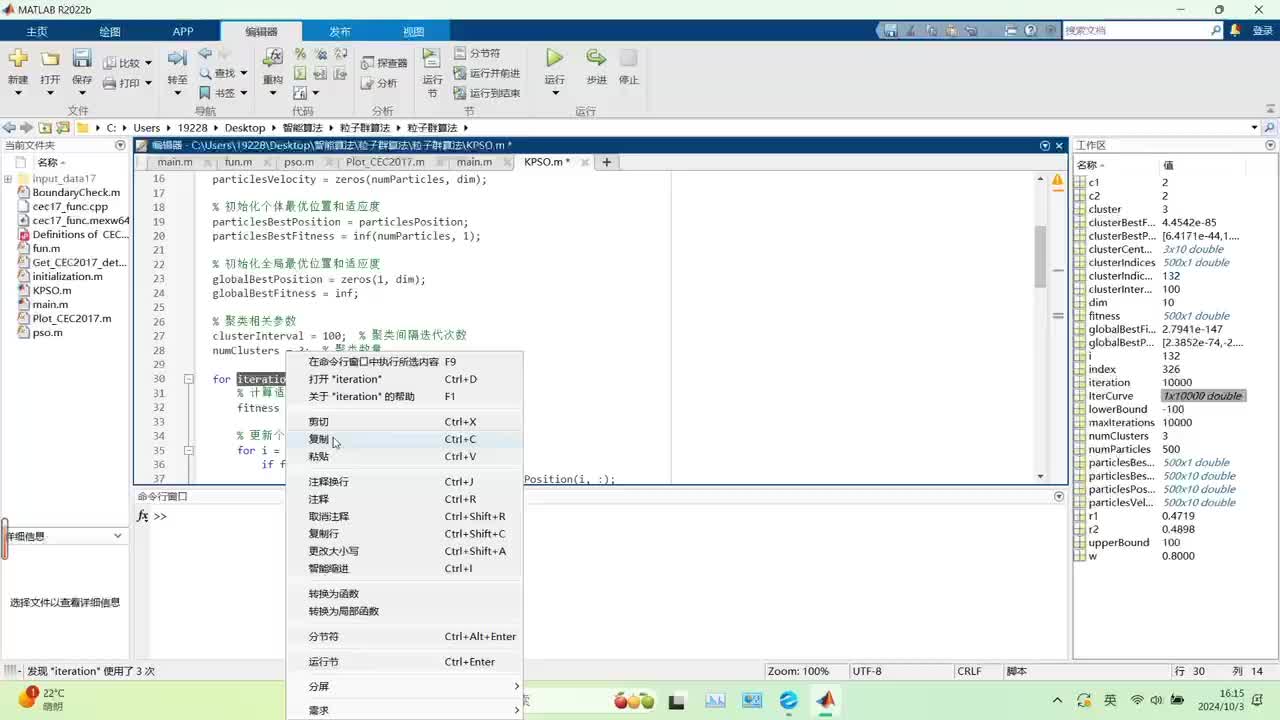Click the green Run (运行) button

coord(554,60)
